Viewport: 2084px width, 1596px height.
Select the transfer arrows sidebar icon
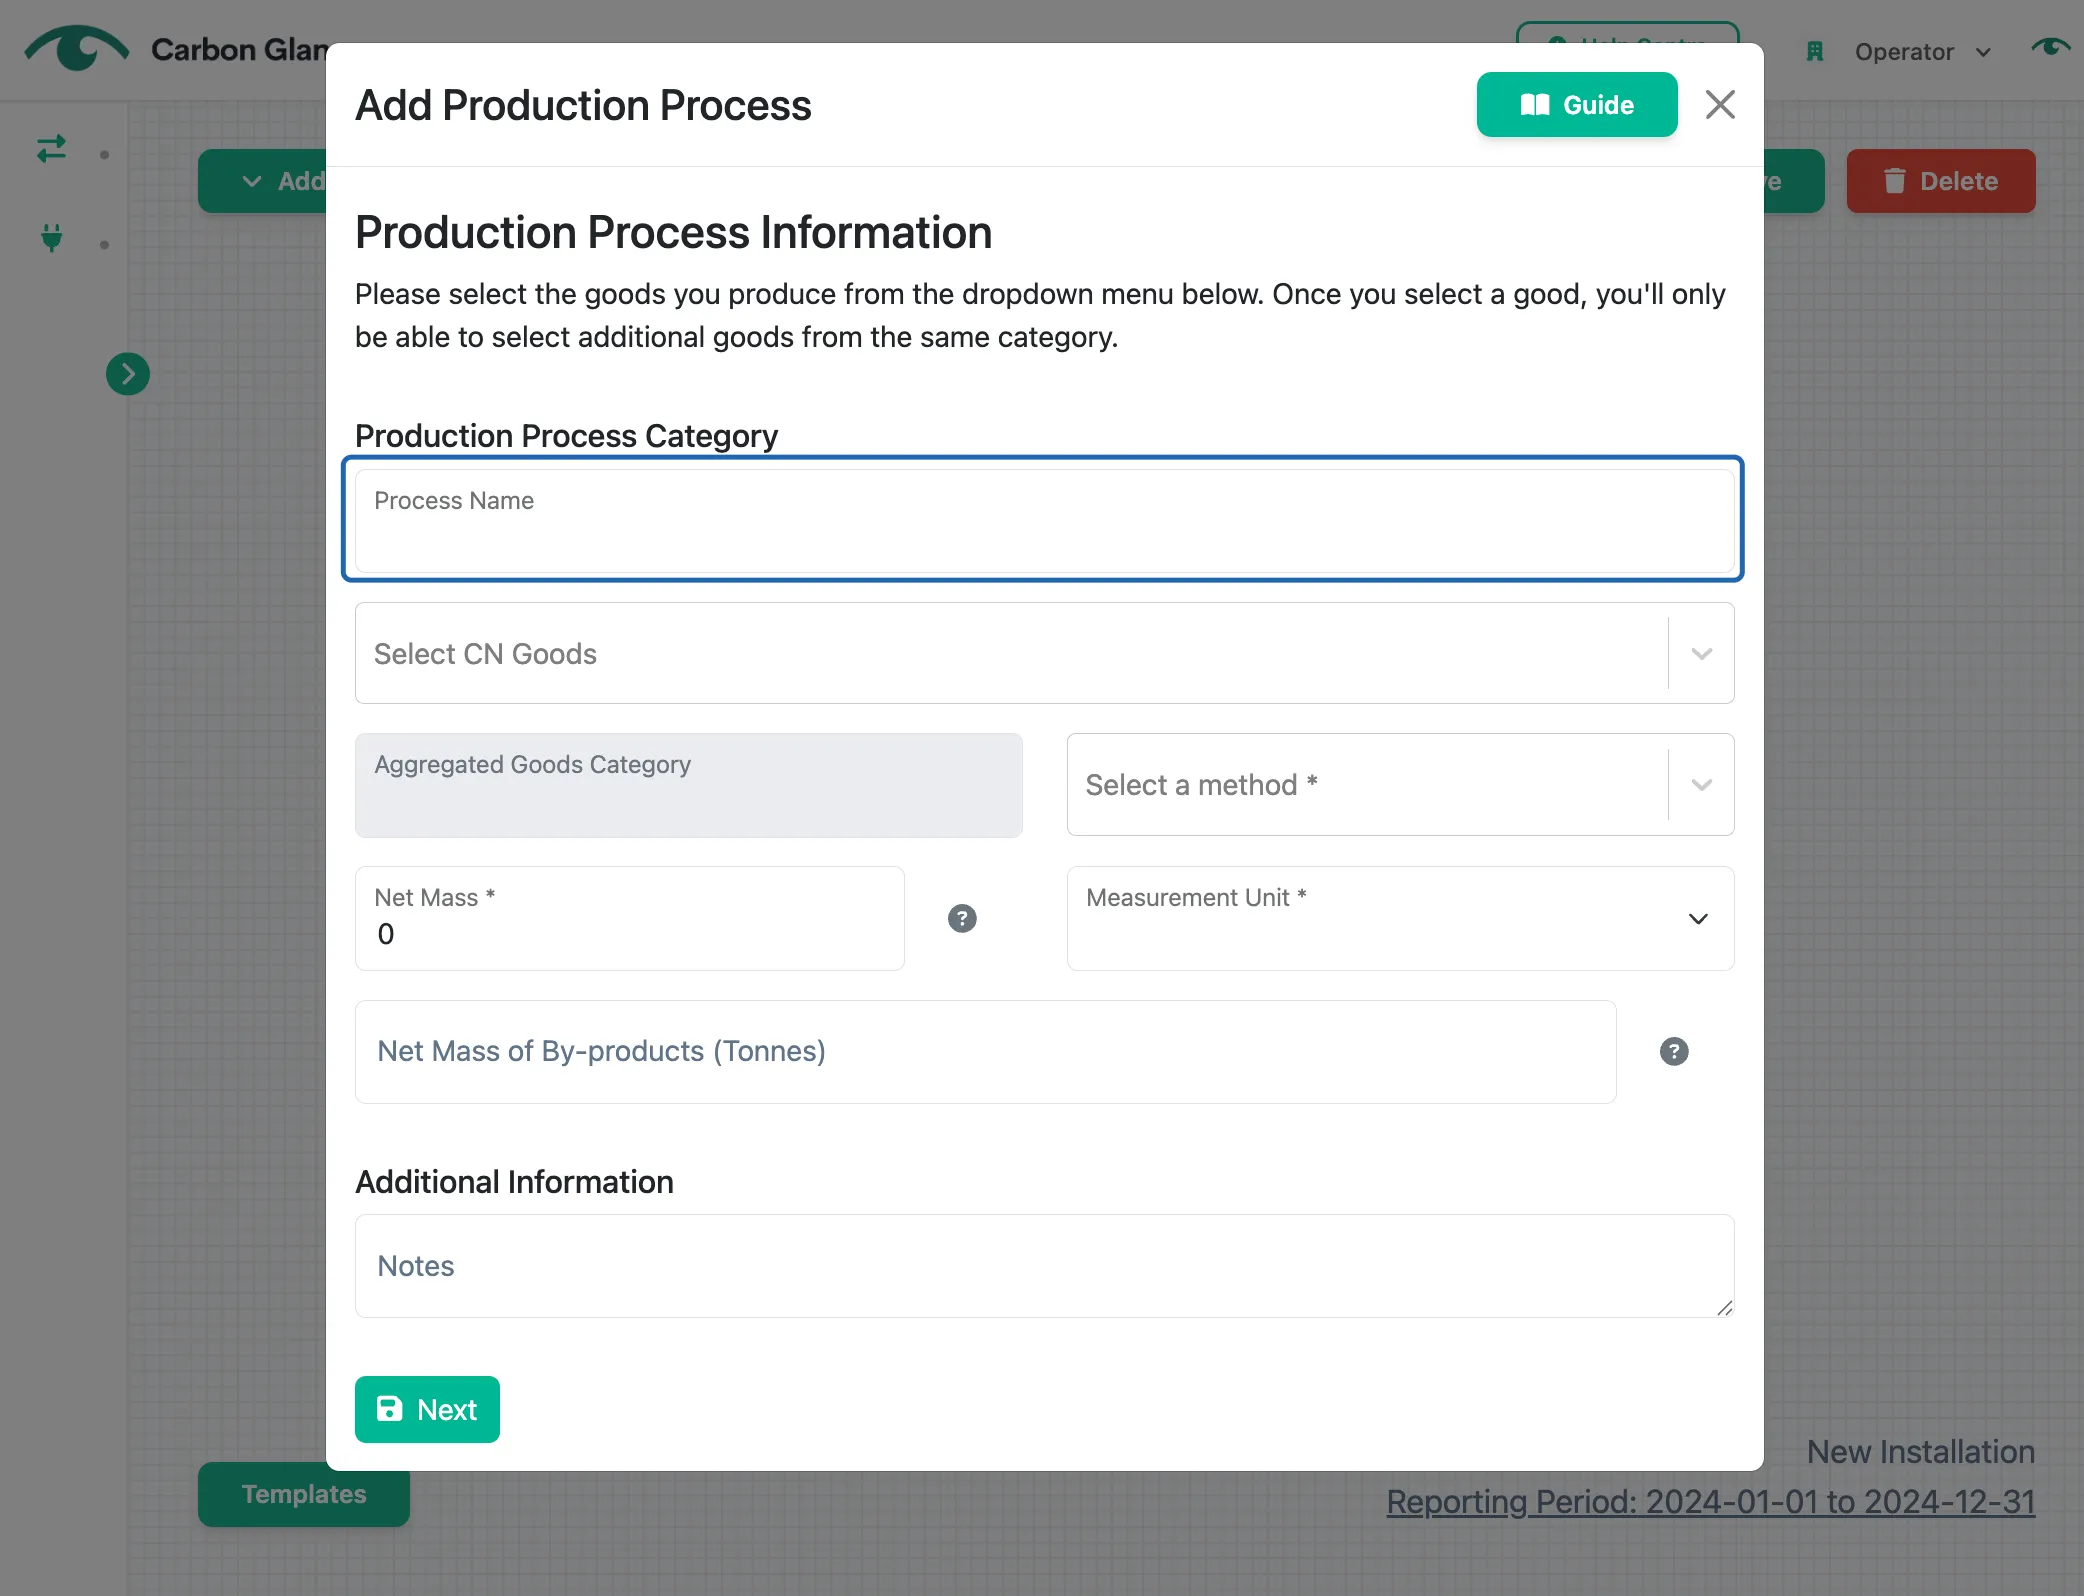(x=52, y=150)
